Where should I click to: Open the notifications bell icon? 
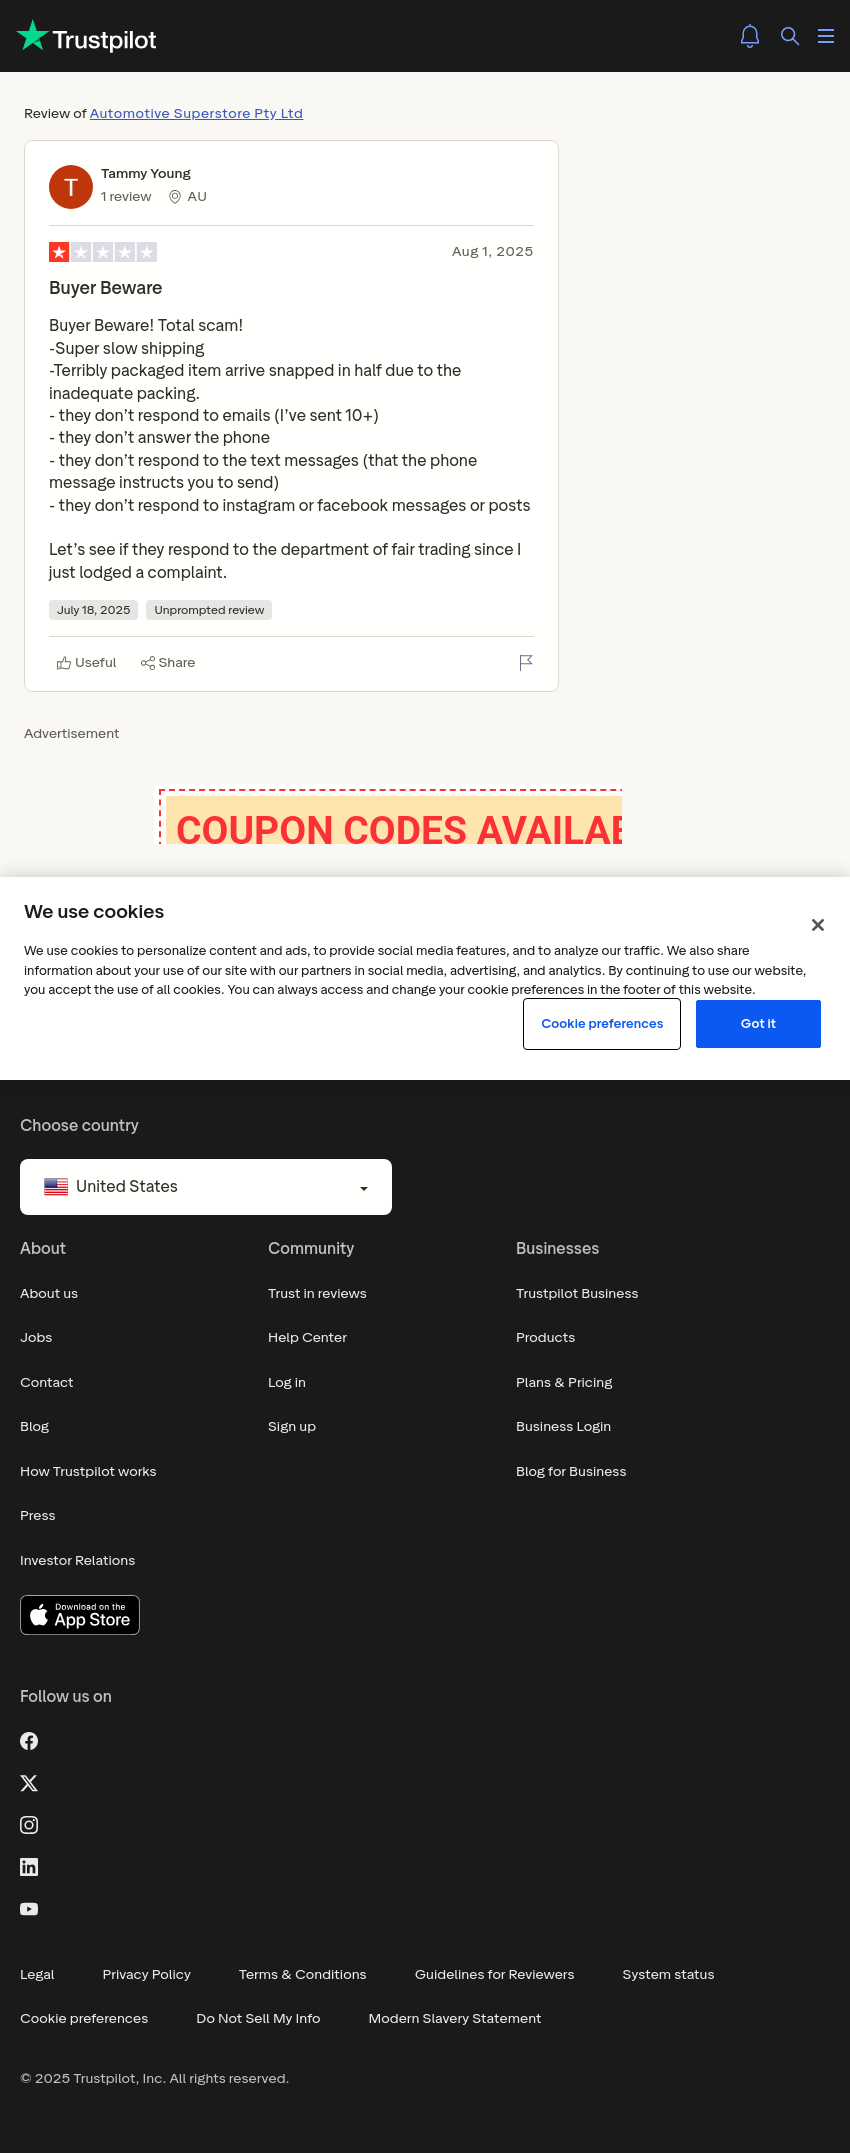pyautogui.click(x=750, y=36)
